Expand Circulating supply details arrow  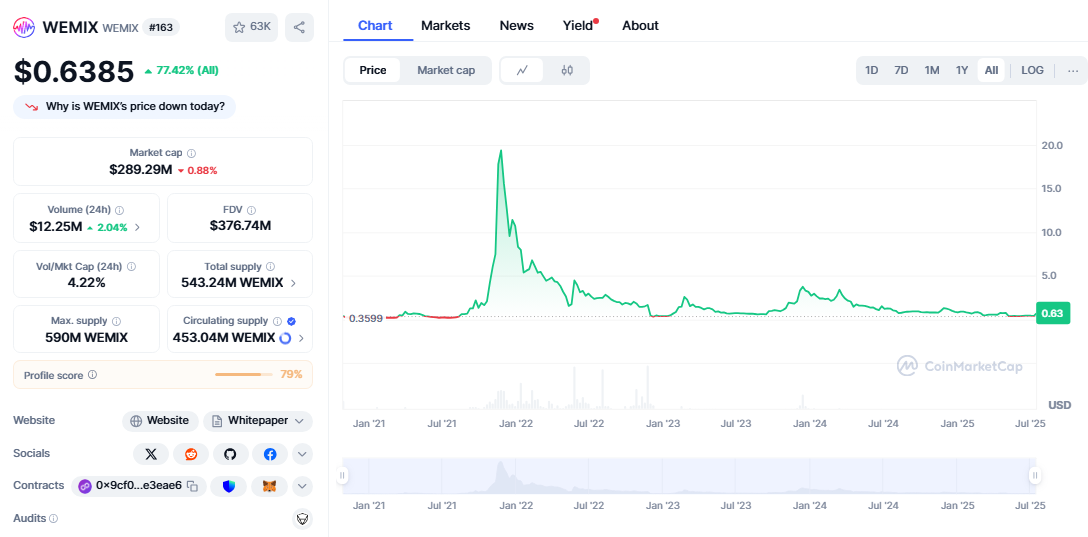click(300, 339)
